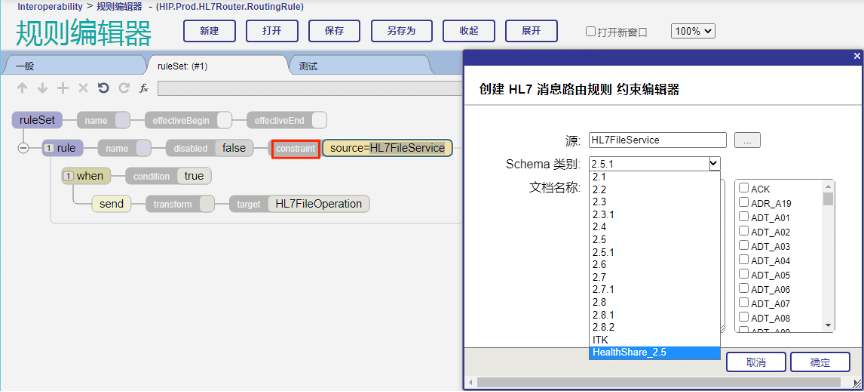This screenshot has width=864, height=392.
Task: Check the ADT_A05 checkbox
Action: click(x=743, y=274)
